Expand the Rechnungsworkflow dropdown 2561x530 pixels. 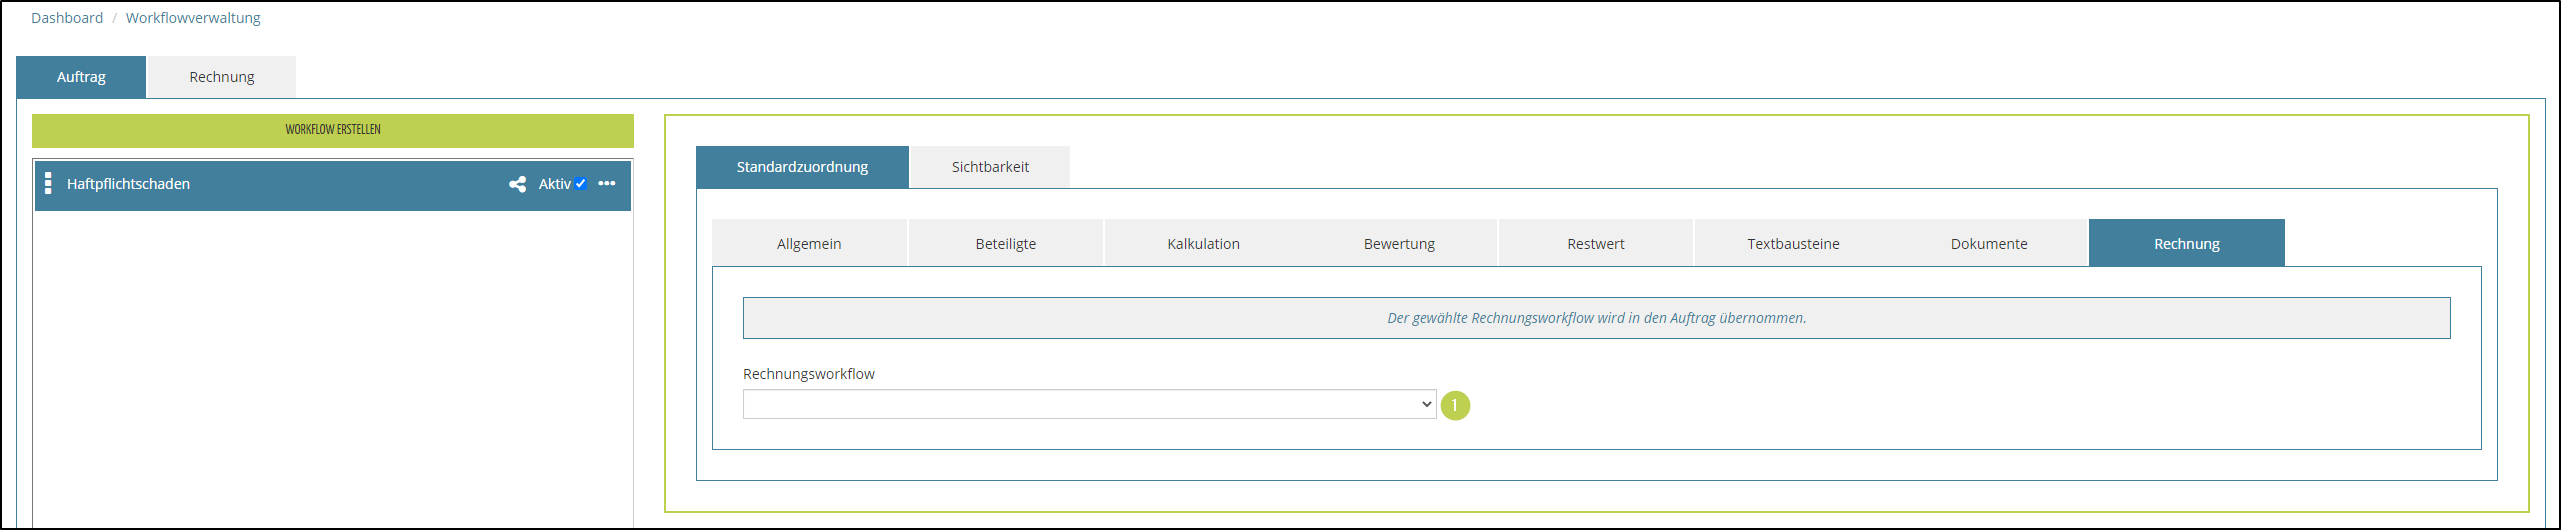coord(1089,404)
